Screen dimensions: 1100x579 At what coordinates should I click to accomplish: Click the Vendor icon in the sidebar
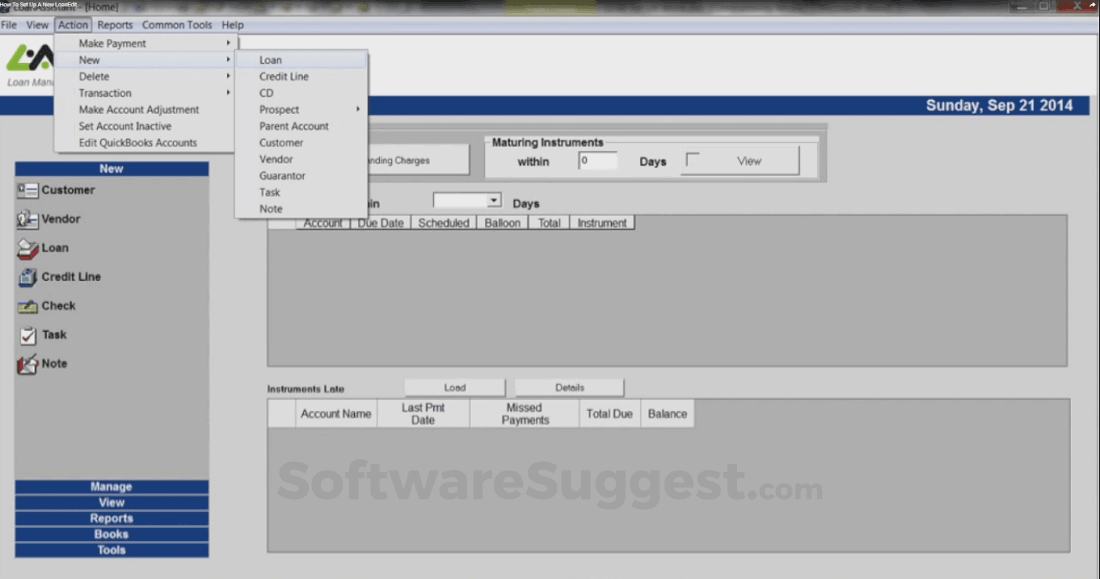(x=27, y=219)
